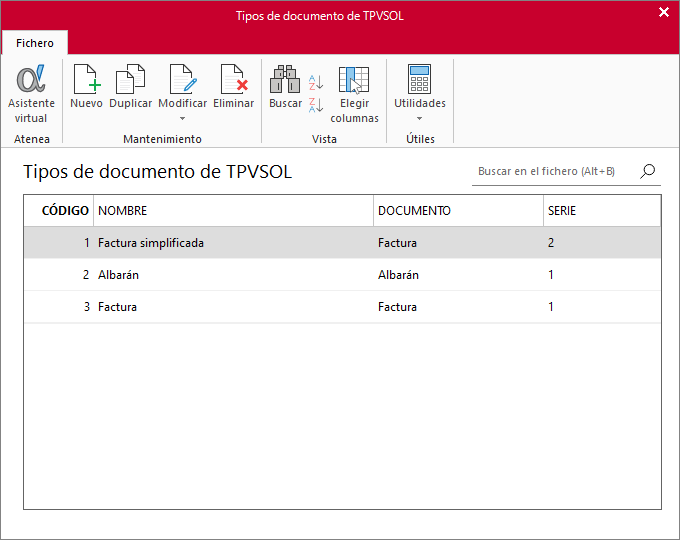Sort by the NOMBRE column header

click(233, 211)
